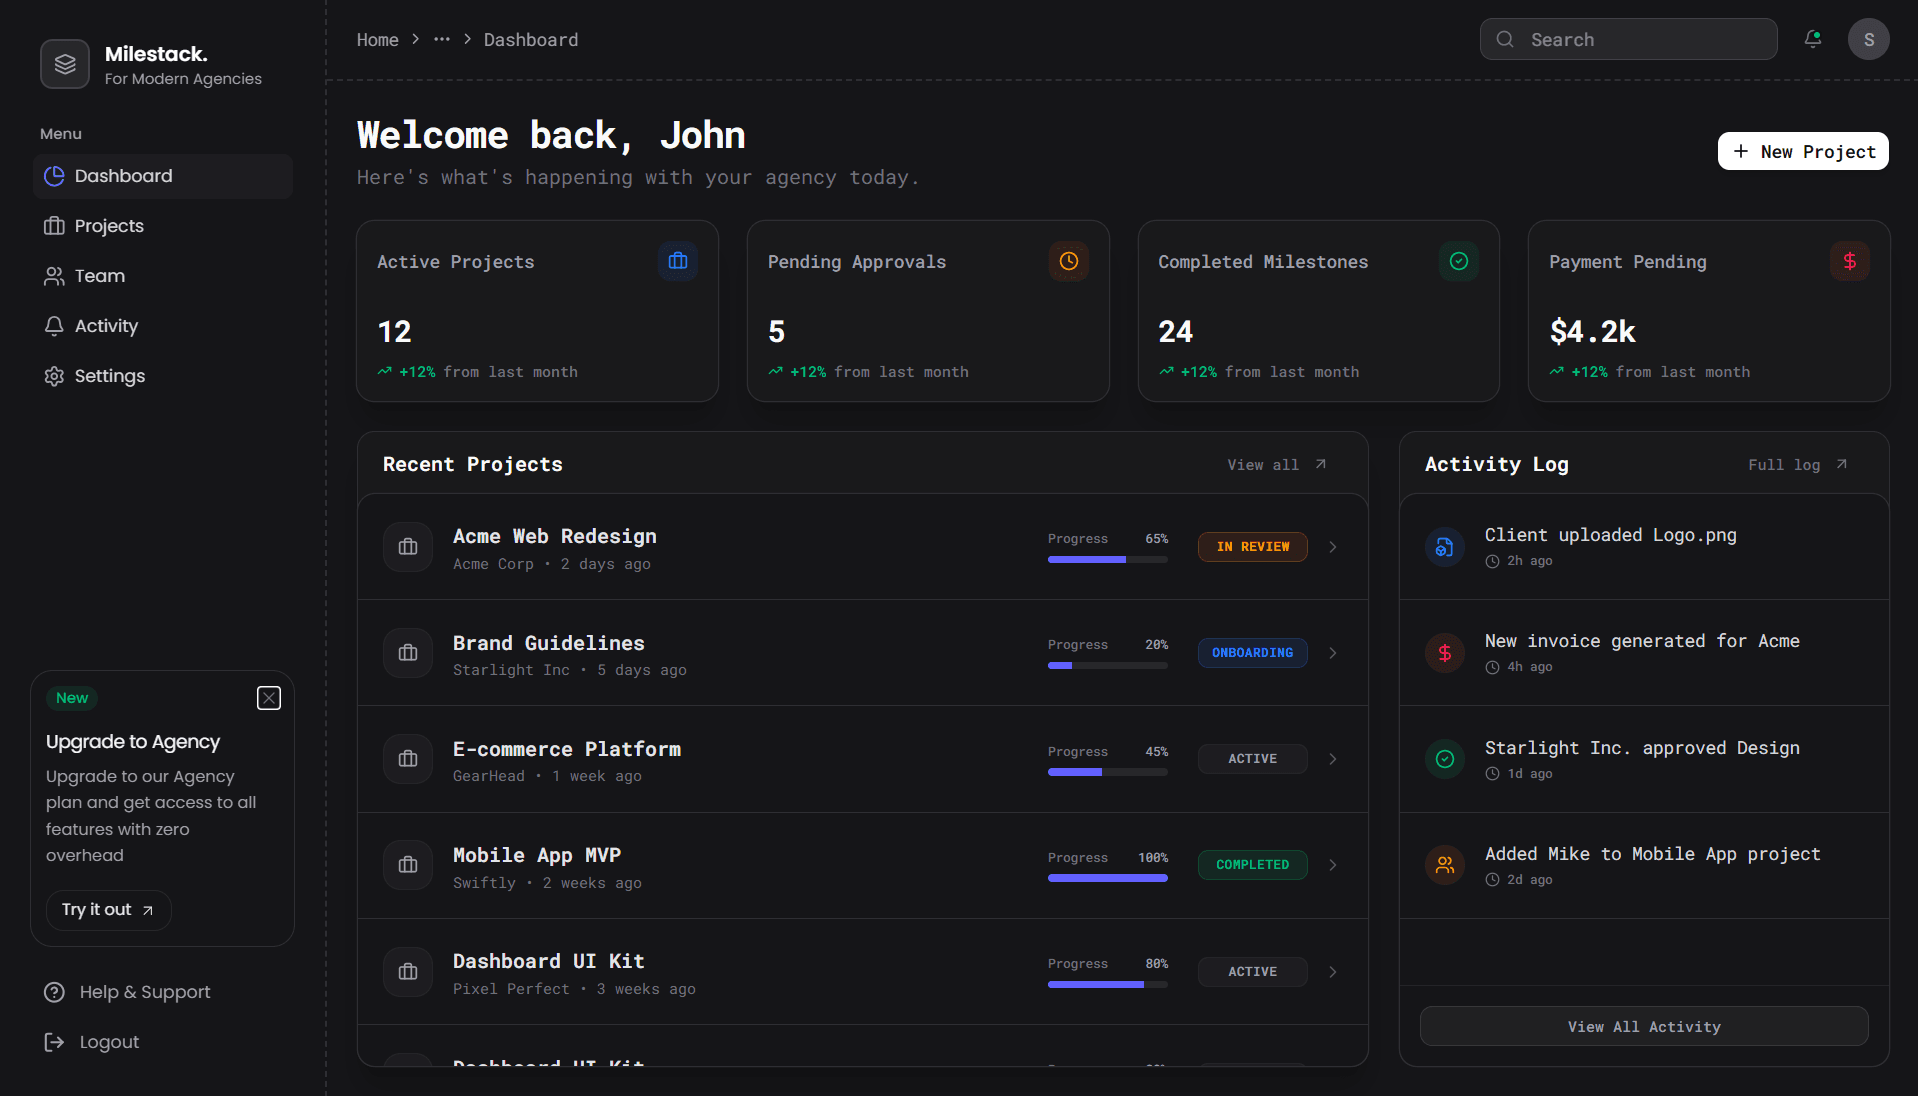
Task: Click the IN REVIEW status badge
Action: [x=1253, y=547]
